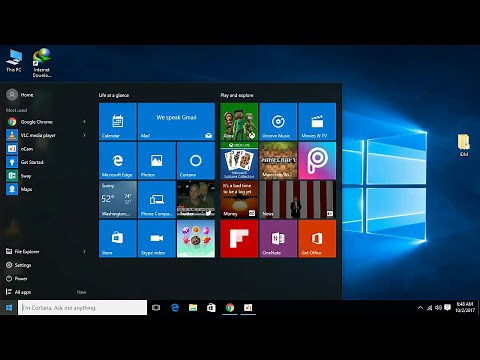Select This PC desktop icon
480x360 pixels.
pyautogui.click(x=14, y=61)
